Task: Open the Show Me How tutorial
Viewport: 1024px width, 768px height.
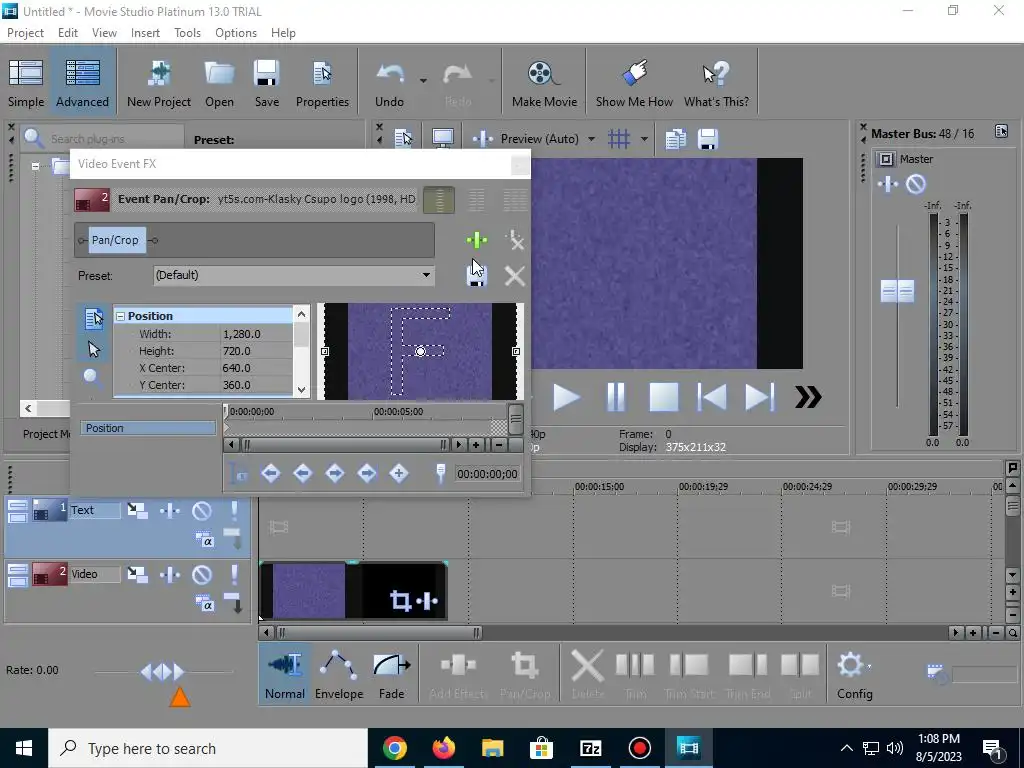Action: 634,83
